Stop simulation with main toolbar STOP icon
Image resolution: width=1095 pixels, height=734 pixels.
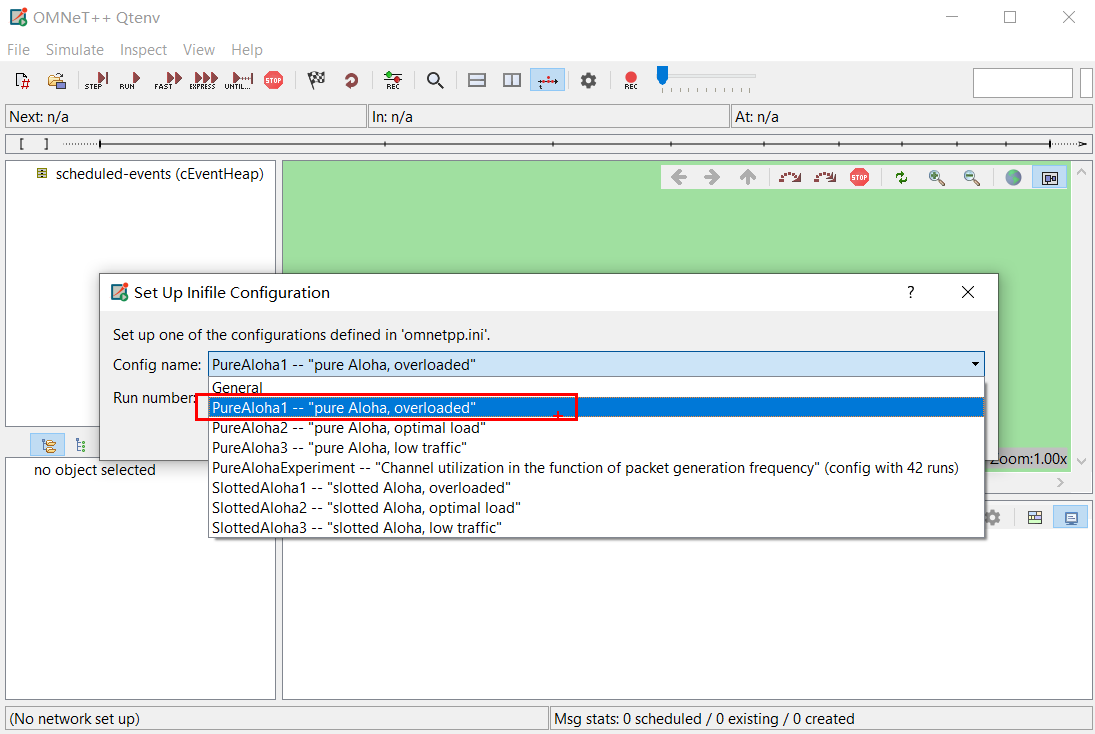(274, 80)
